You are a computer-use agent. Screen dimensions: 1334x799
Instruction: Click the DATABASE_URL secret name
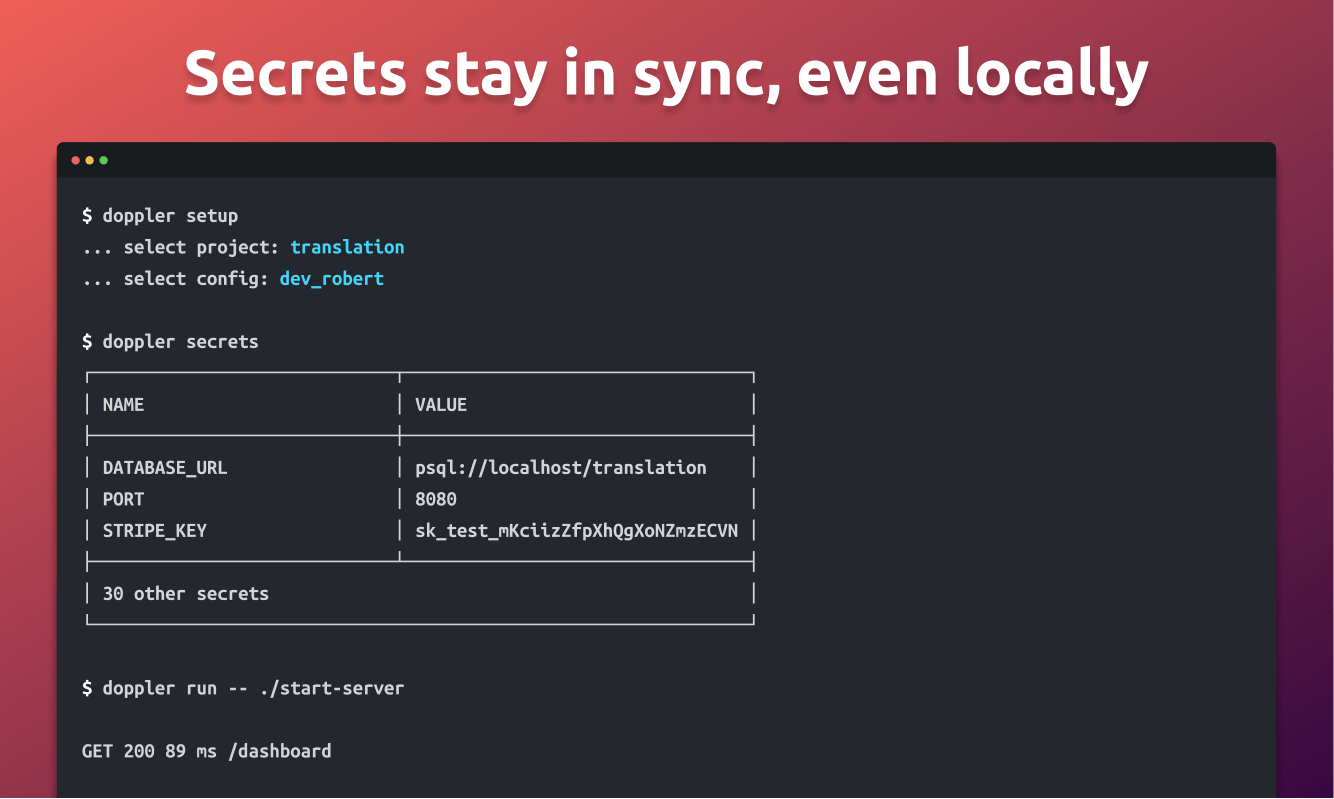pyautogui.click(x=165, y=468)
